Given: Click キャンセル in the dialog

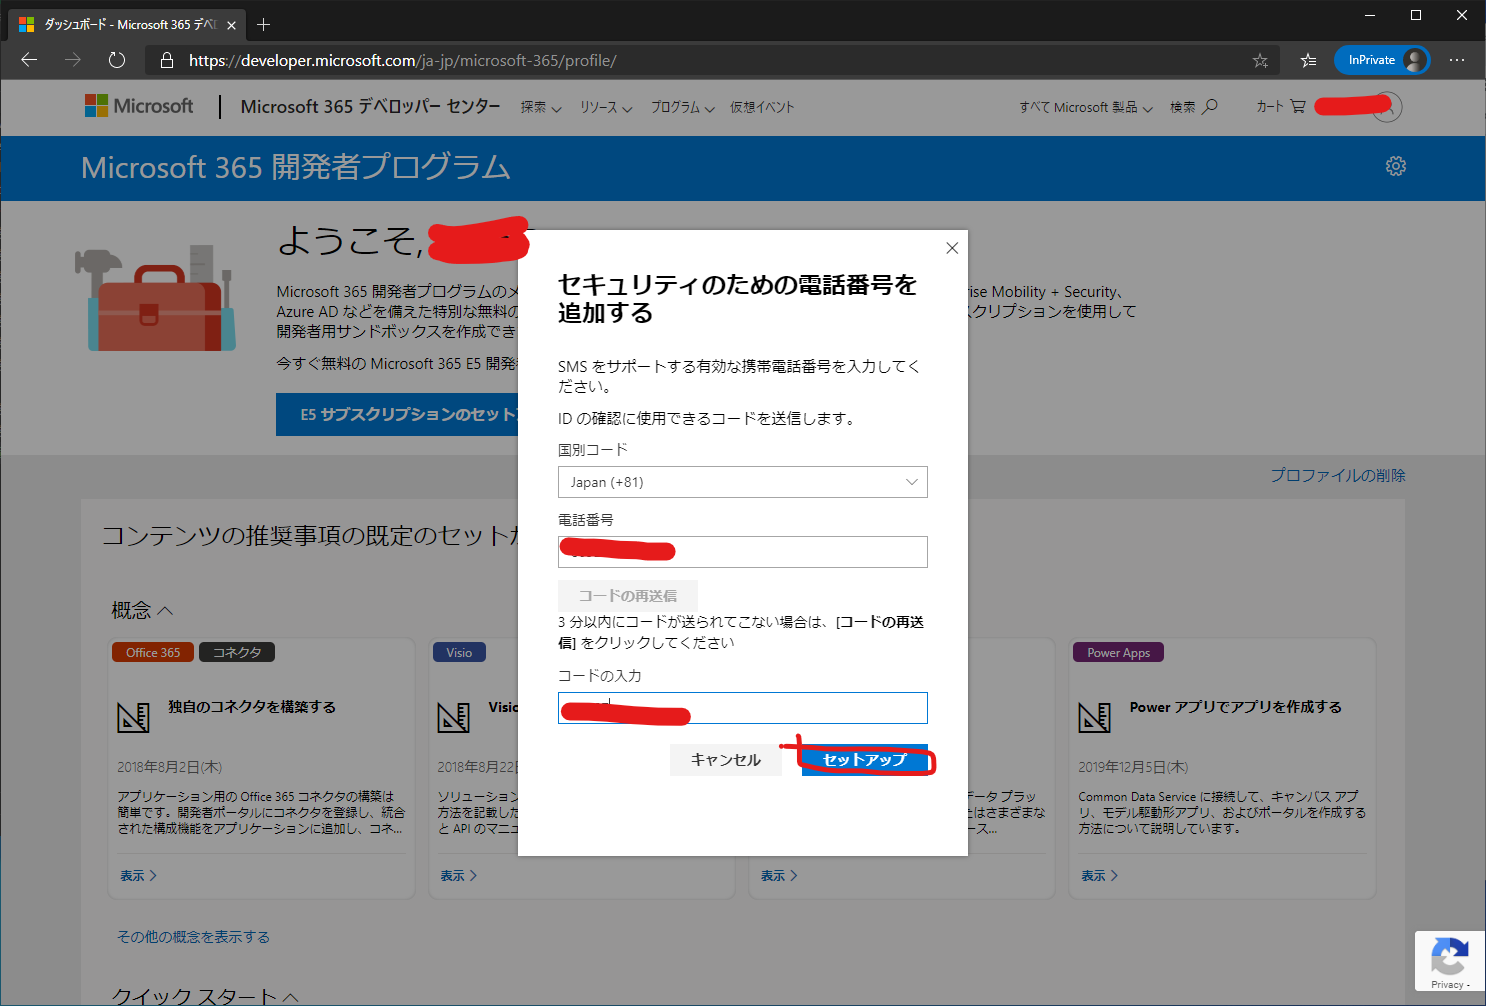Looking at the screenshot, I should (x=726, y=760).
